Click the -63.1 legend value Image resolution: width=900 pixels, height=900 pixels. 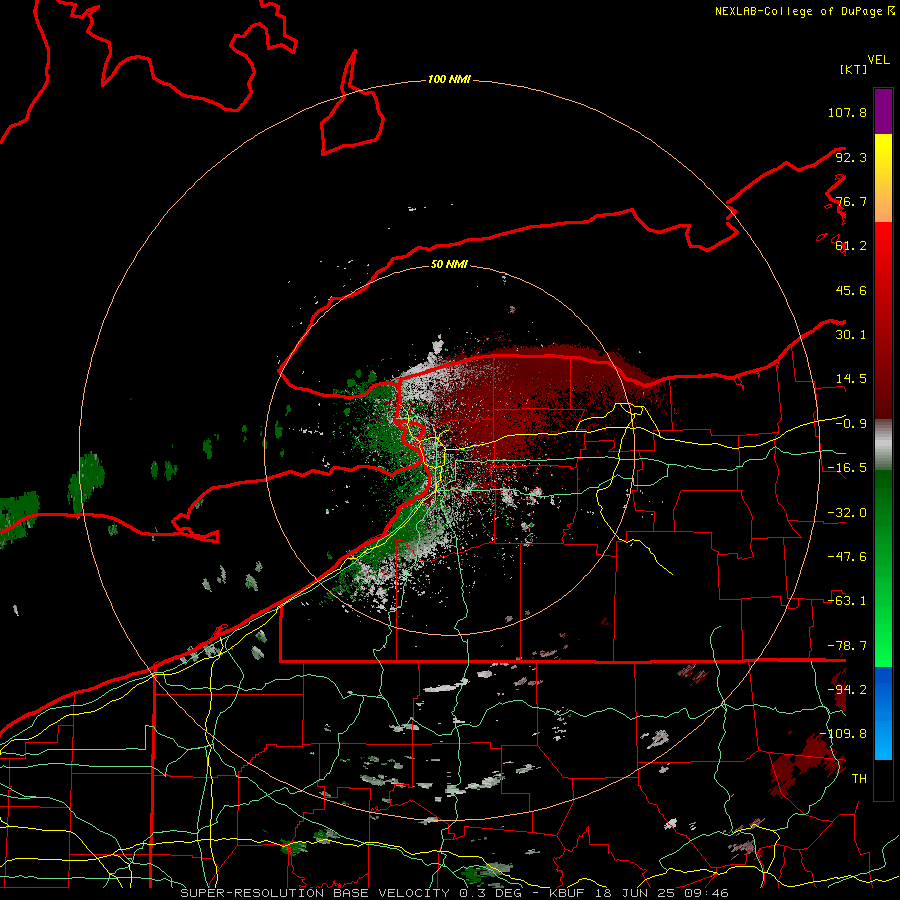pos(847,601)
